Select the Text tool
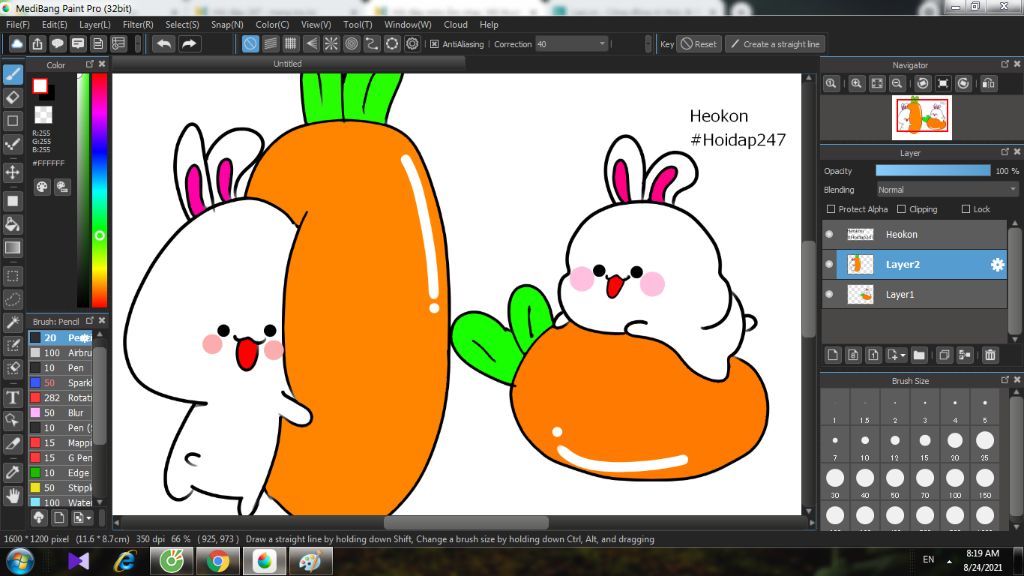Screen dimensions: 1024x576 [x=12, y=397]
